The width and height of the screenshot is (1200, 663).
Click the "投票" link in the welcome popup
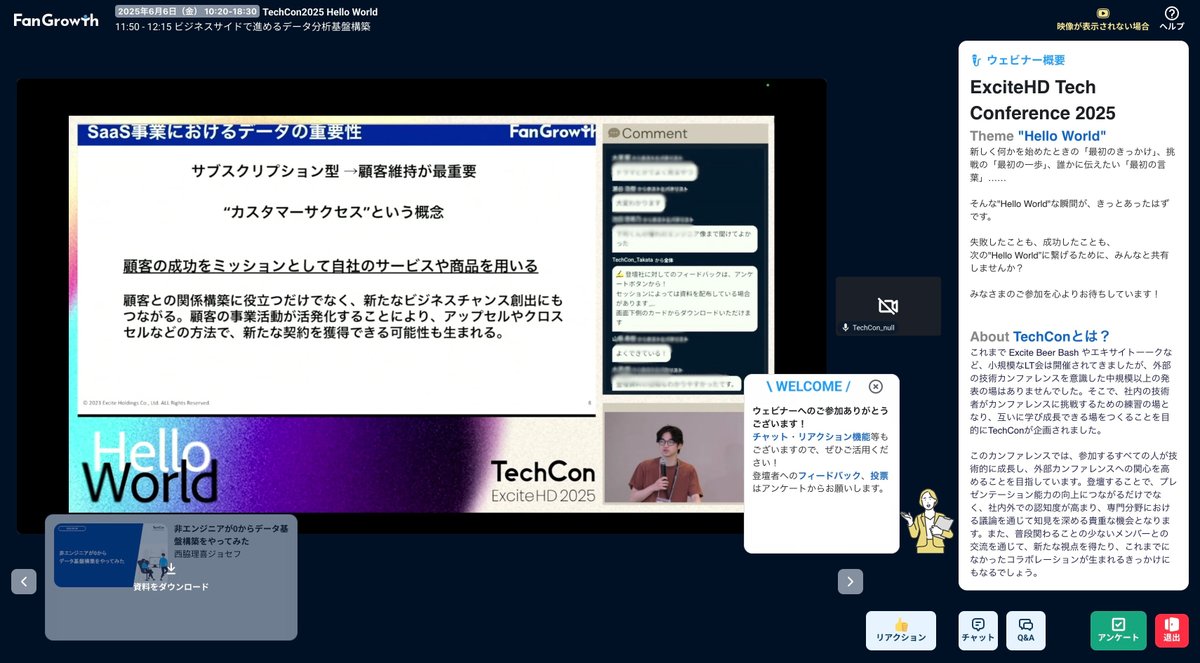[879, 476]
